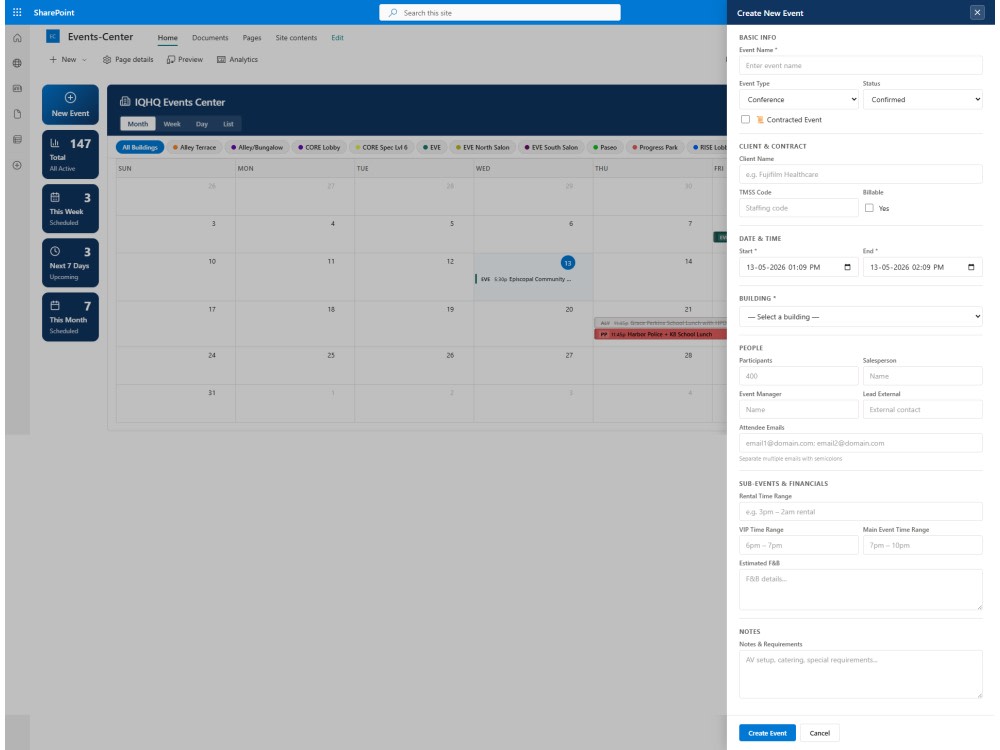
Task: Open the Harbor Police + K8 School Lunch event
Action: [x=660, y=334]
